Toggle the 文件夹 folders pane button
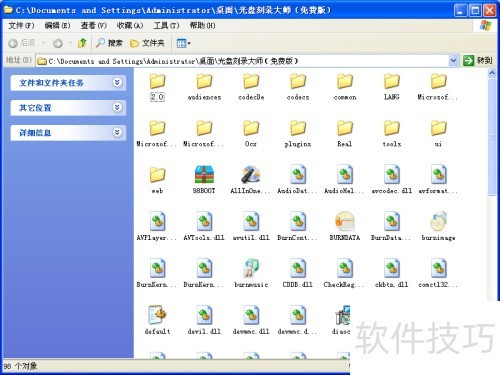This screenshot has height=375, width=500. (147, 43)
